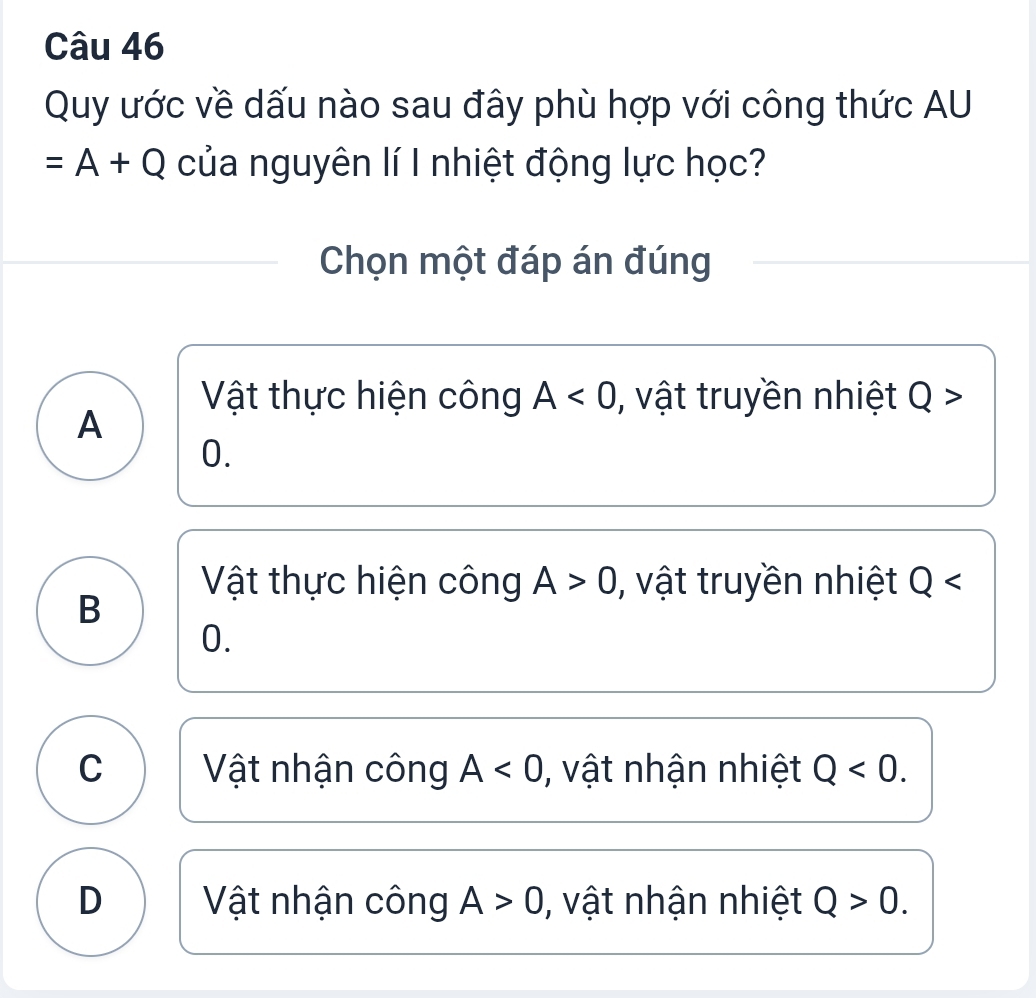Click 'vật nhận nhiệt Q < 0.' in answer C
This screenshot has width=1036, height=998.
[735, 770]
